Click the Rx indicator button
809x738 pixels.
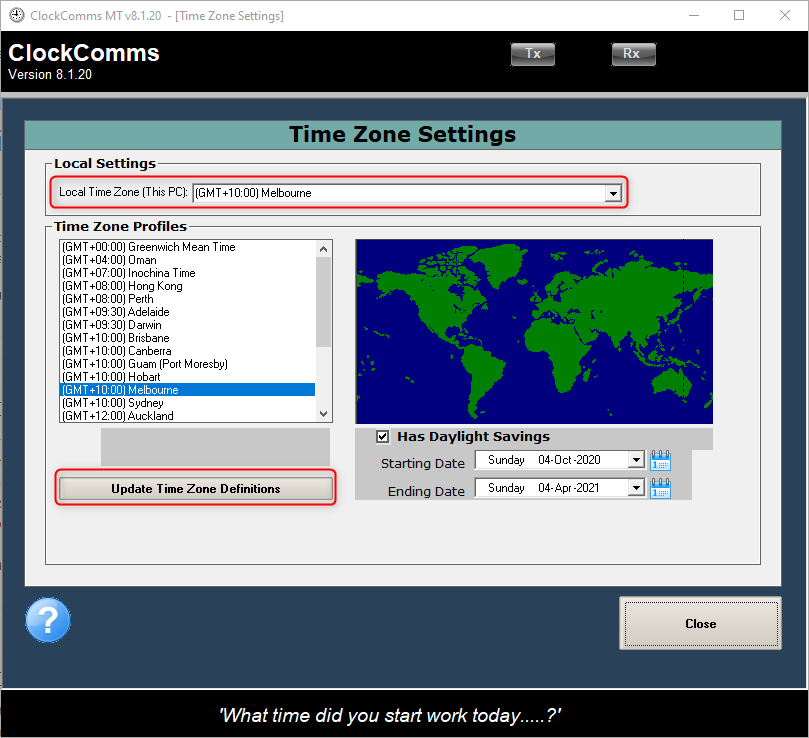634,54
